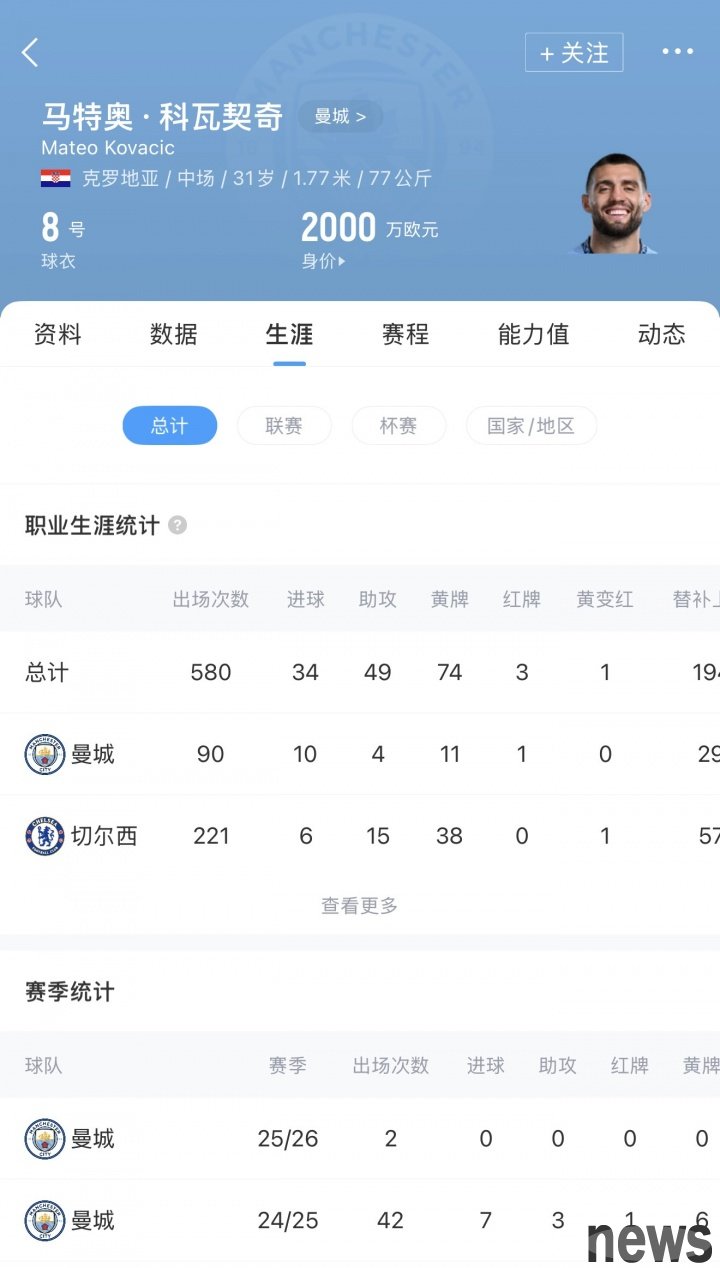Switch to the 数据 tab
Image resolution: width=720 pixels, height=1268 pixels.
(174, 334)
